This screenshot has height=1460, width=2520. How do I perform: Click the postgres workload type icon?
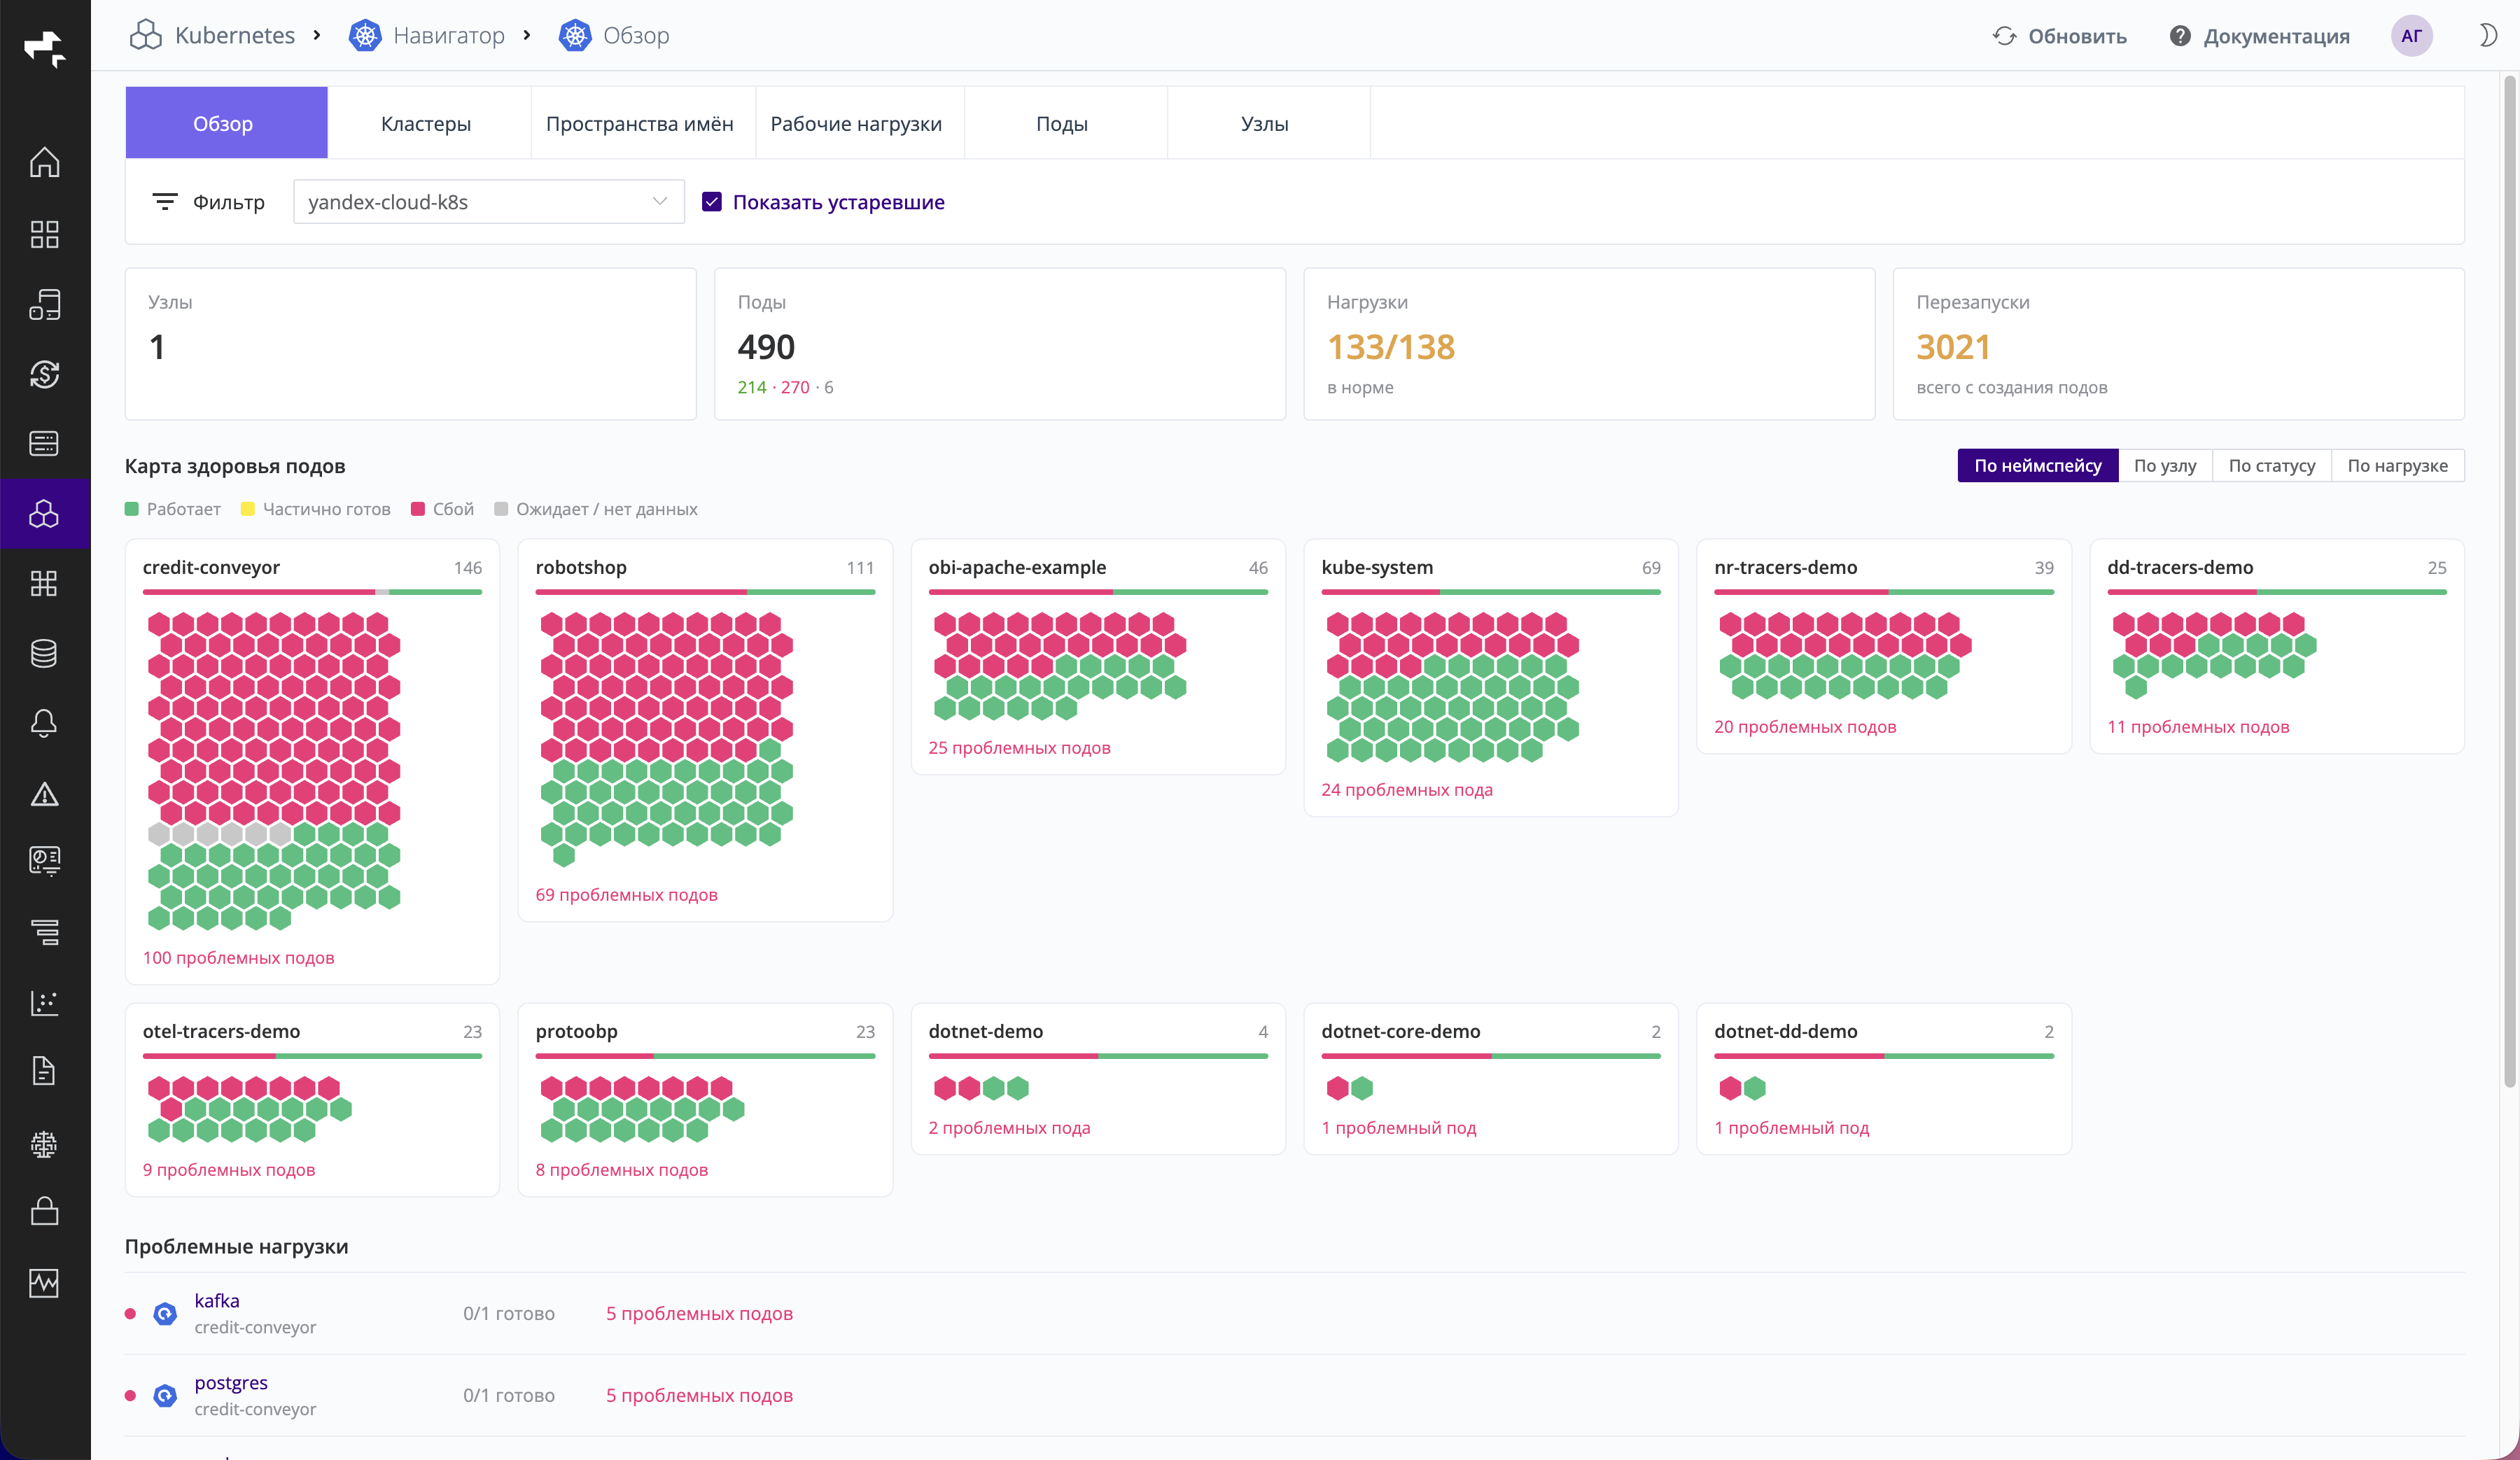(165, 1396)
